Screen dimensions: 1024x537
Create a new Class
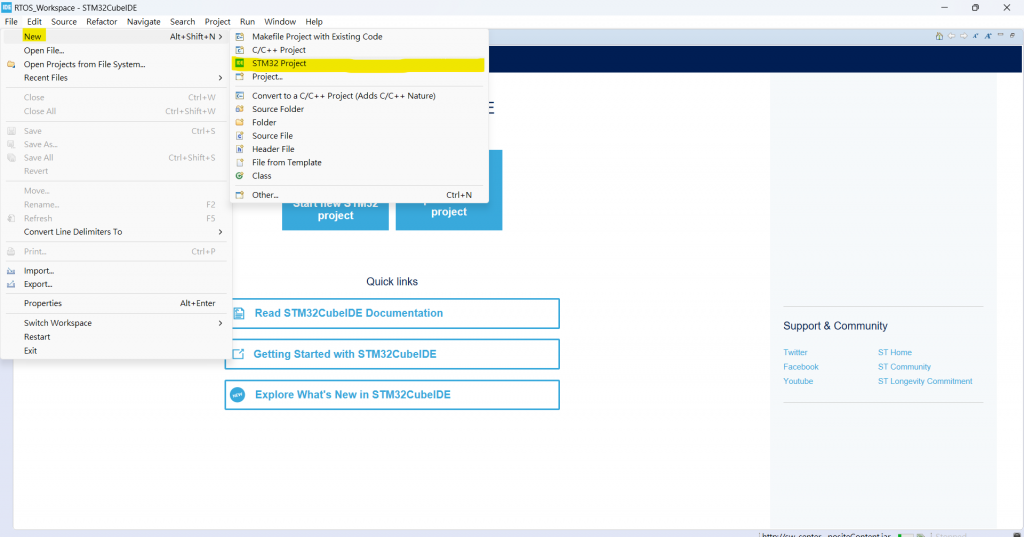coord(358,176)
